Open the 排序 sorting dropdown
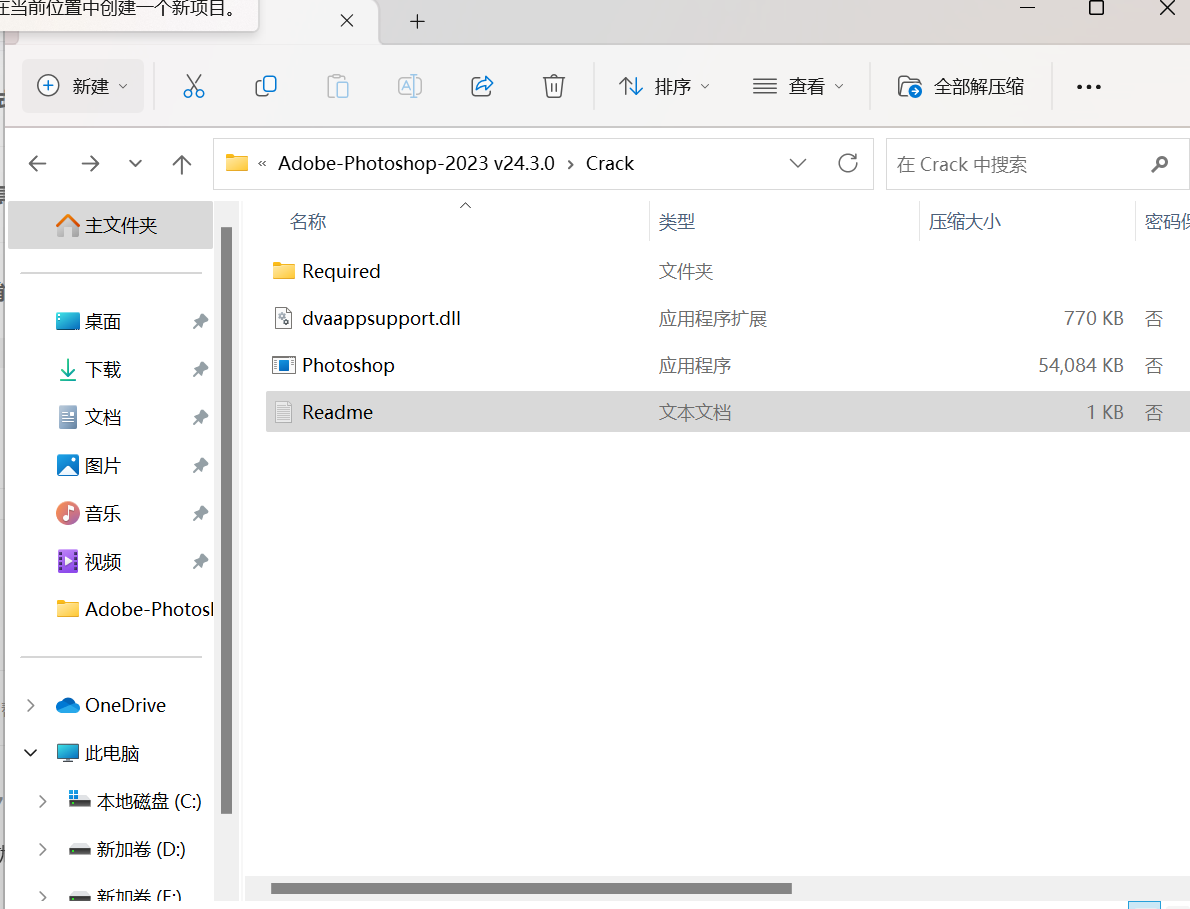 pos(665,86)
